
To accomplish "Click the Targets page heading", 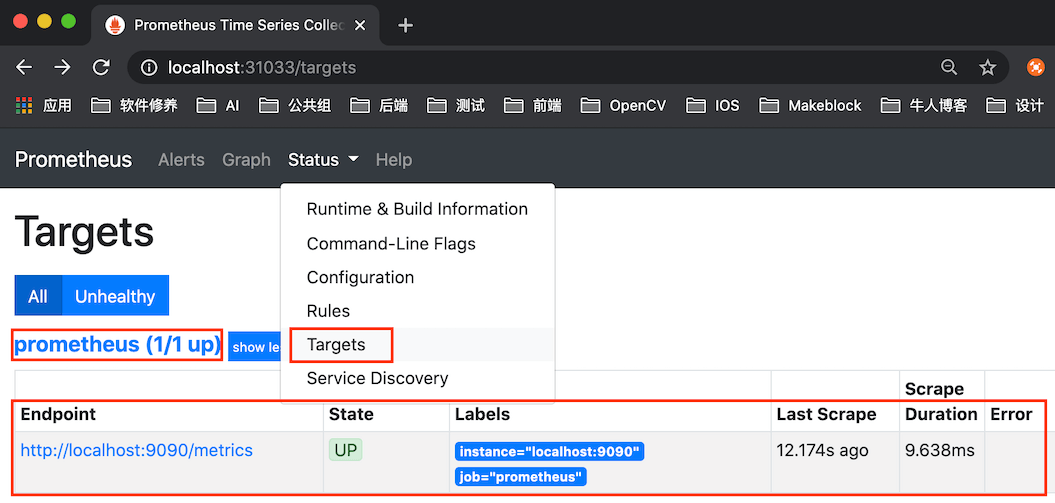I will click(x=84, y=232).
